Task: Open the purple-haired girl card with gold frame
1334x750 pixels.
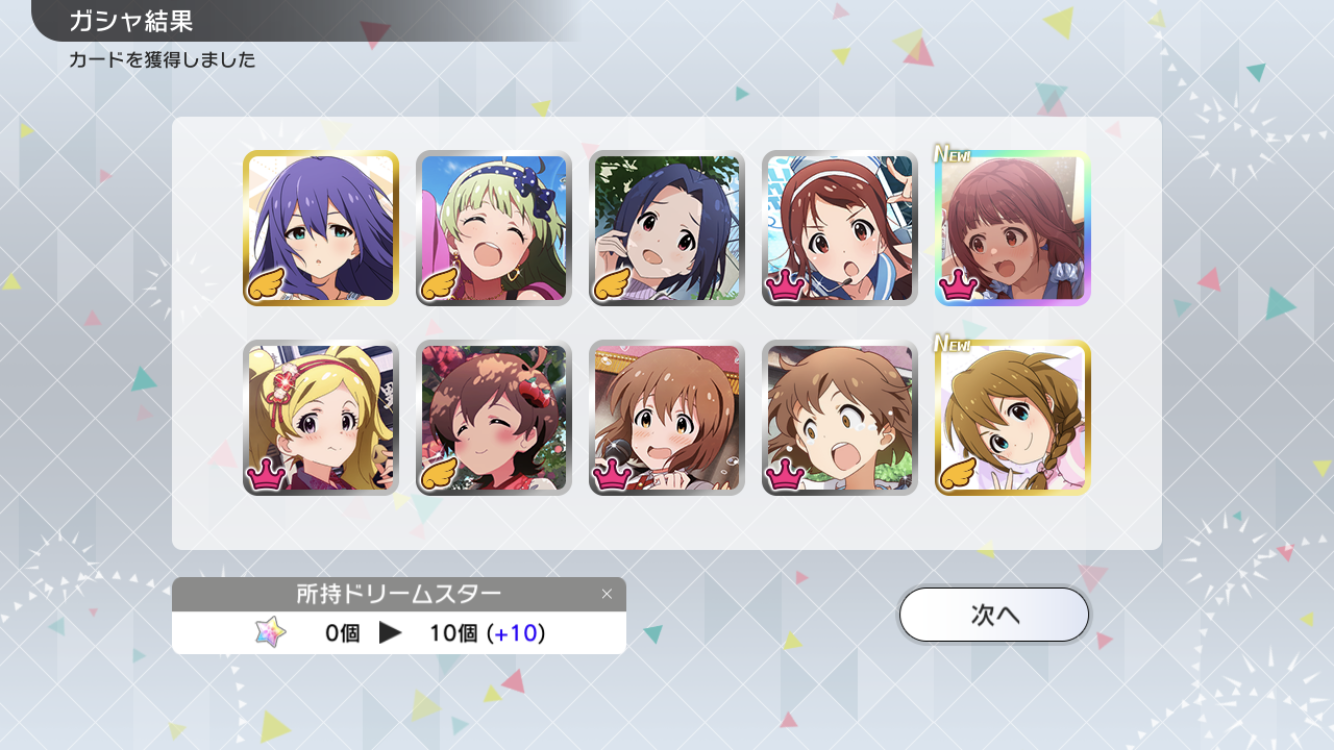Action: (321, 228)
